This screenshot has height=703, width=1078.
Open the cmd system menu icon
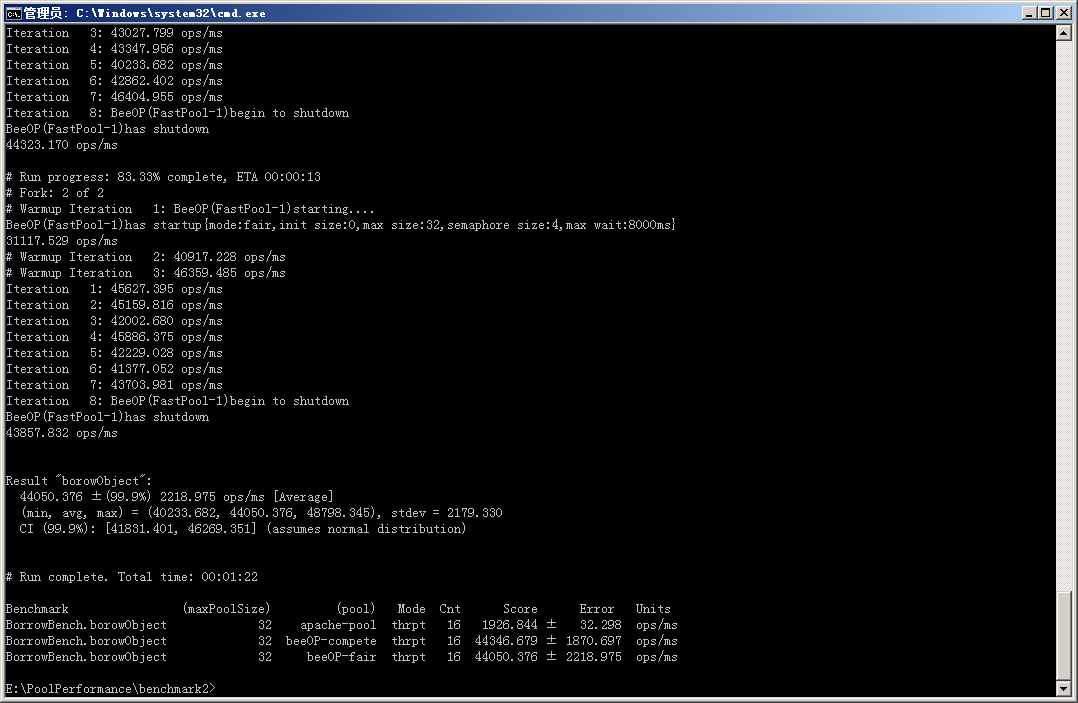[13, 13]
